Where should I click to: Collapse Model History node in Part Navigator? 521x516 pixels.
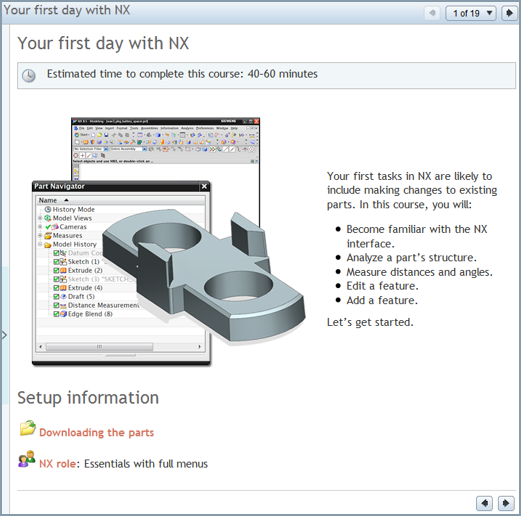coord(40,244)
